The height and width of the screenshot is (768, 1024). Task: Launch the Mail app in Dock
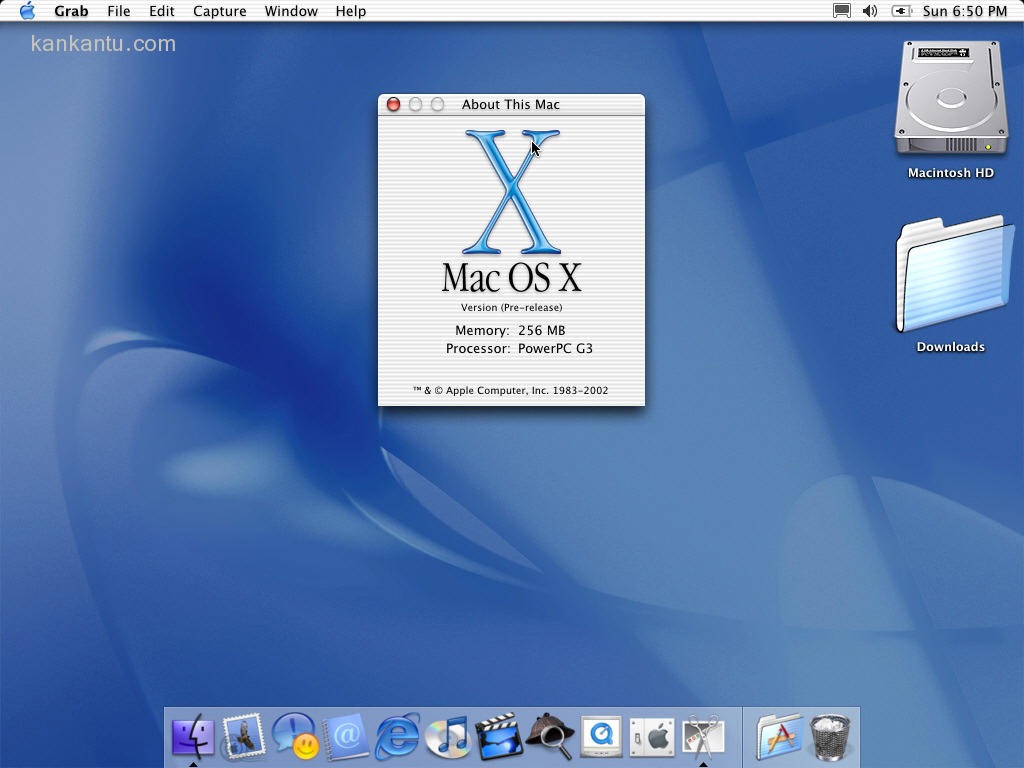tap(243, 738)
